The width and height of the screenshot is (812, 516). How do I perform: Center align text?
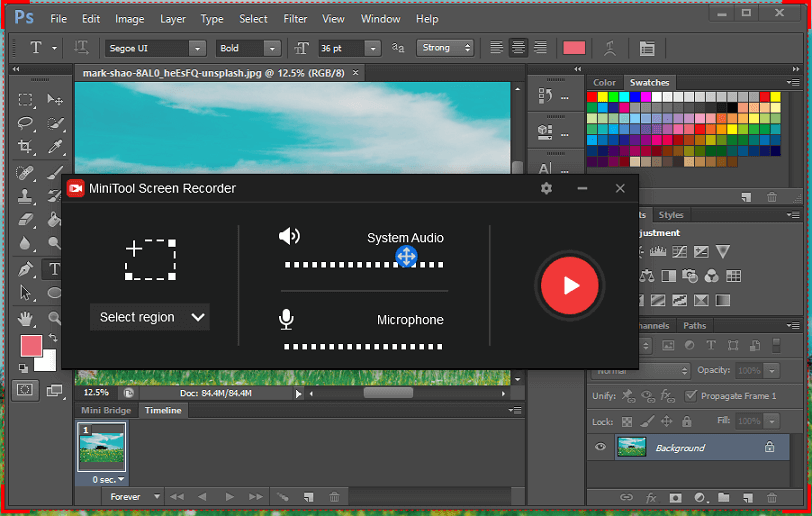click(x=518, y=48)
